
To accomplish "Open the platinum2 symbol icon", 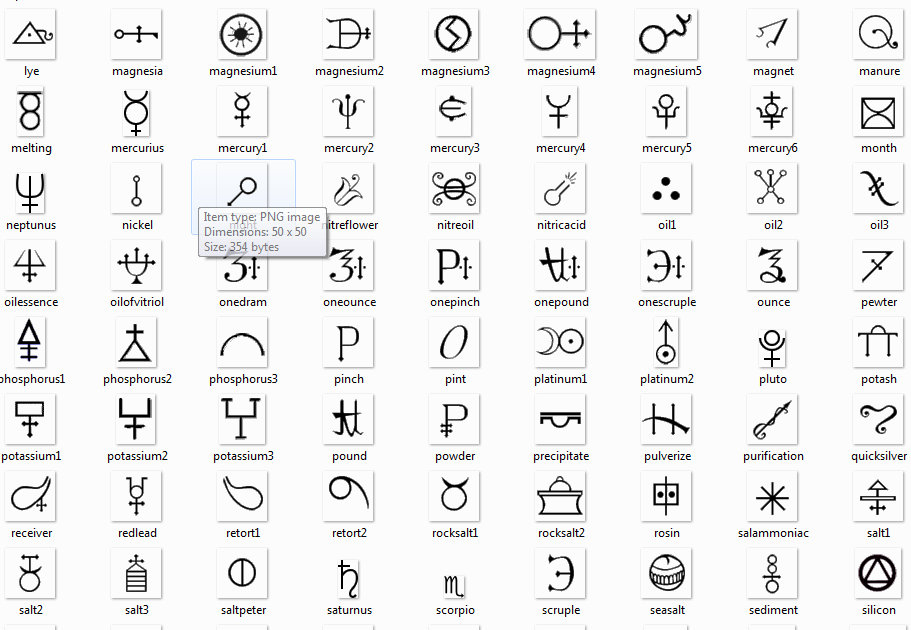I will [x=666, y=341].
